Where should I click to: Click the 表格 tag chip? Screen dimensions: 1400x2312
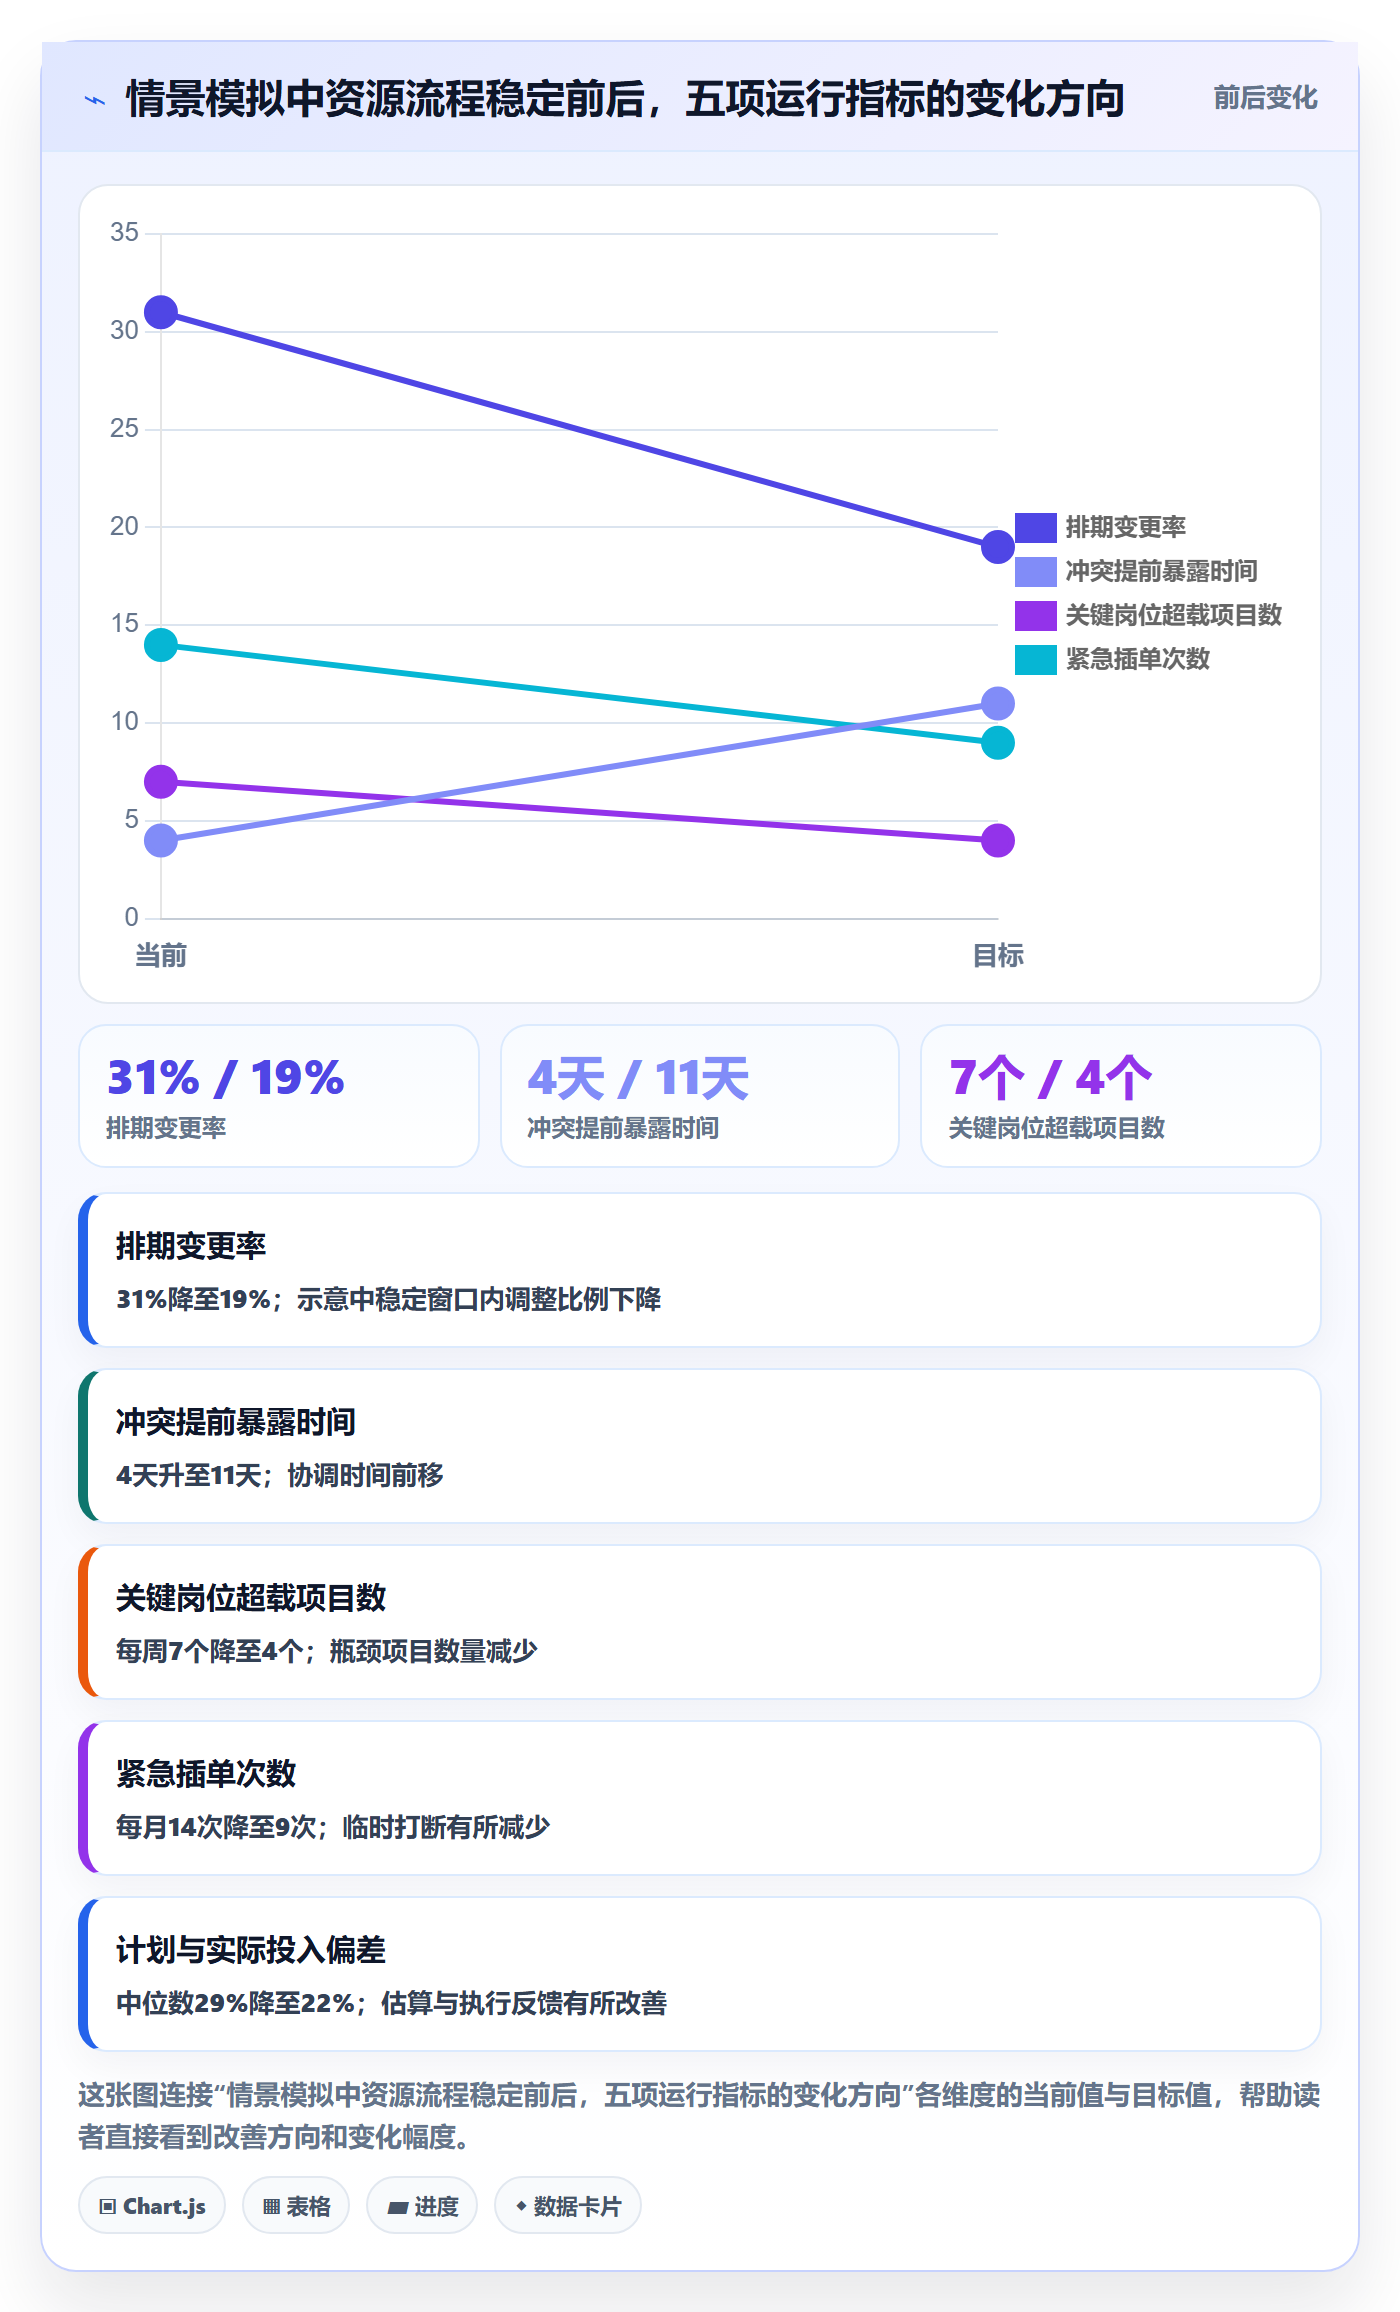(x=296, y=2205)
